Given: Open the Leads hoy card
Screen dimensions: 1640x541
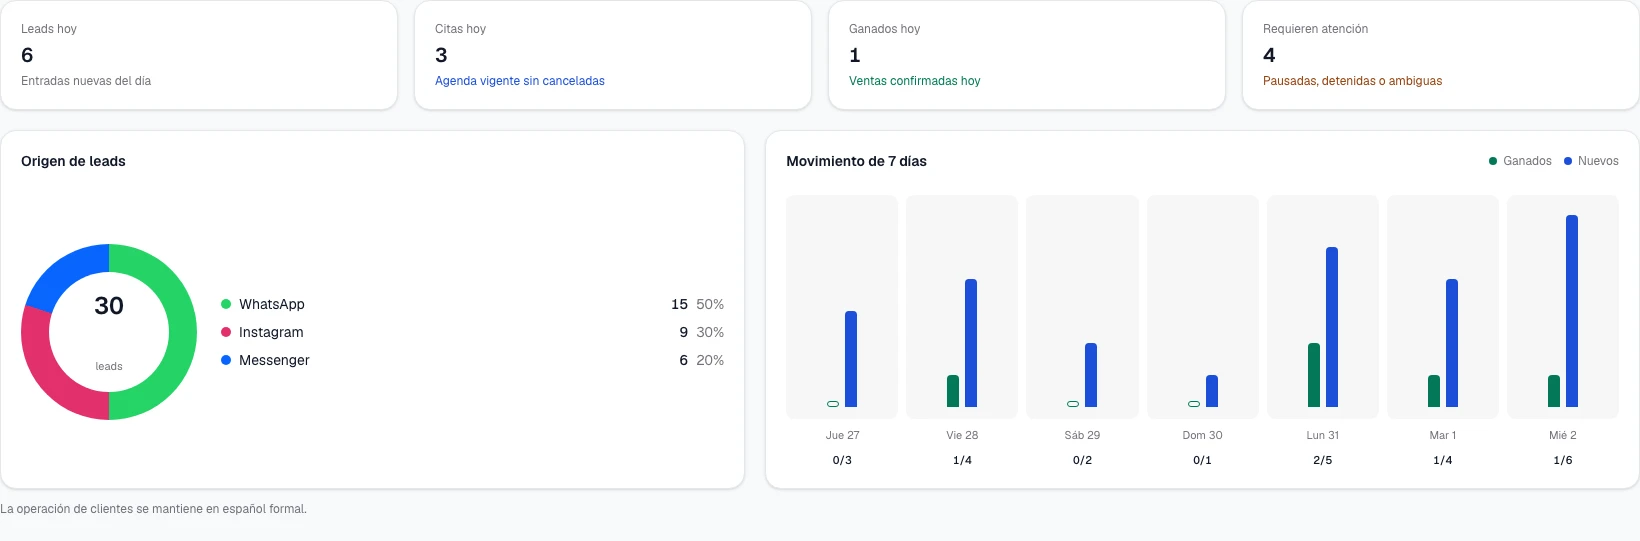Looking at the screenshot, I should click(199, 55).
